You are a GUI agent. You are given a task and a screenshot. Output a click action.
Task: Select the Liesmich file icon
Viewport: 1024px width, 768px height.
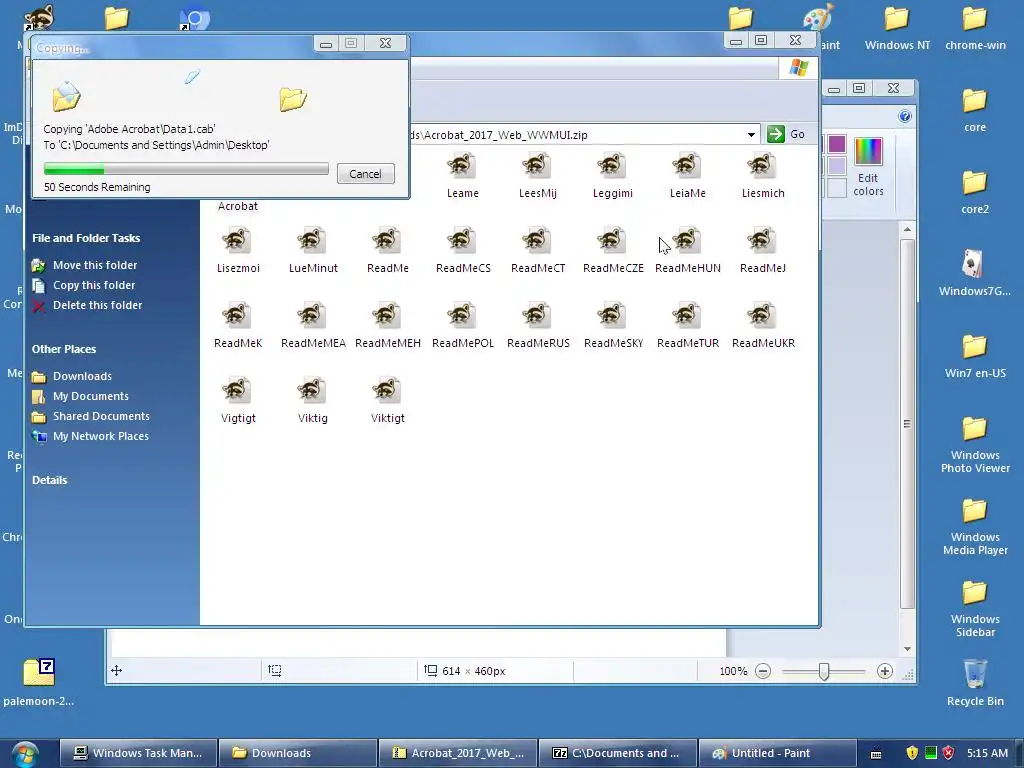(763, 166)
